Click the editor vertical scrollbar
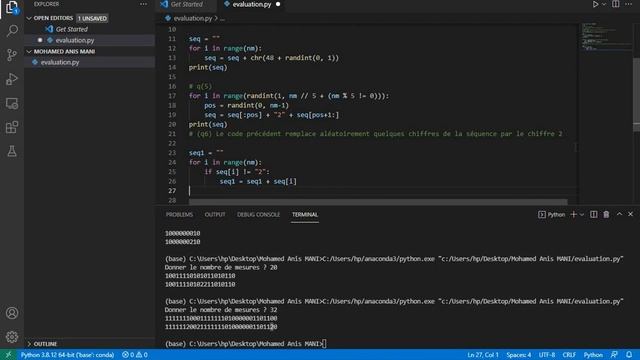Image resolution: width=640 pixels, height=360 pixels. click(x=636, y=95)
